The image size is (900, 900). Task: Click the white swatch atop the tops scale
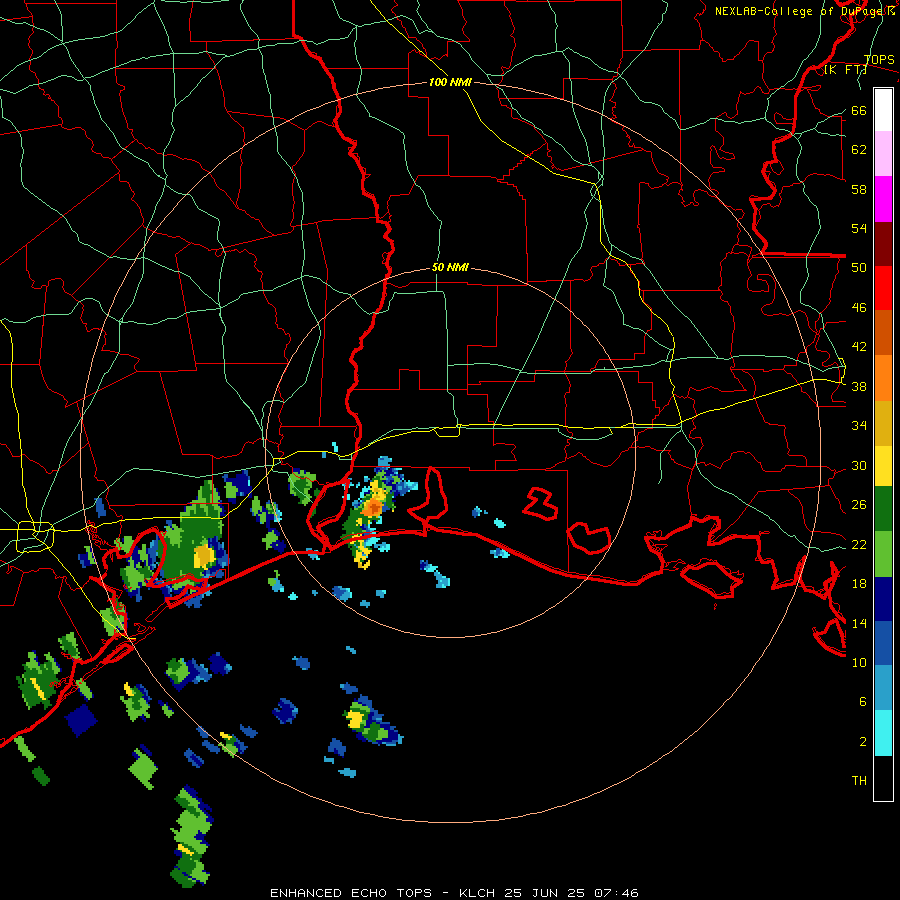883,110
